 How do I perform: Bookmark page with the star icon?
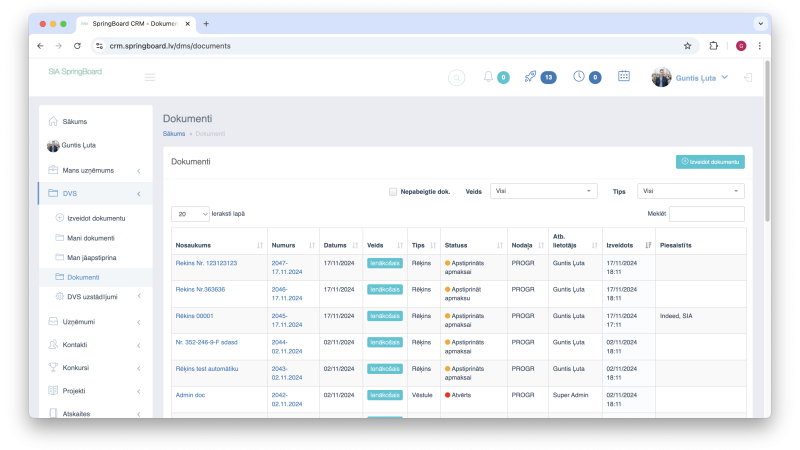(x=687, y=46)
